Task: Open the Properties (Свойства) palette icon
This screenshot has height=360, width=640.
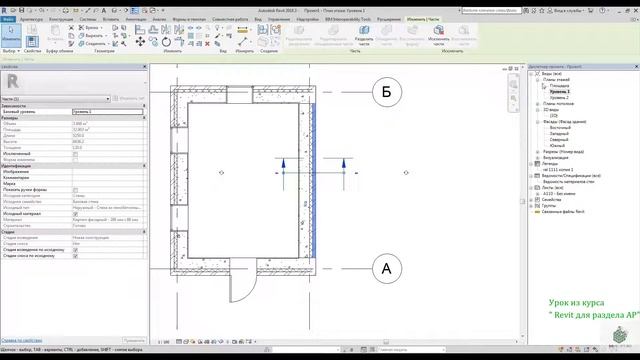Action: [32, 41]
